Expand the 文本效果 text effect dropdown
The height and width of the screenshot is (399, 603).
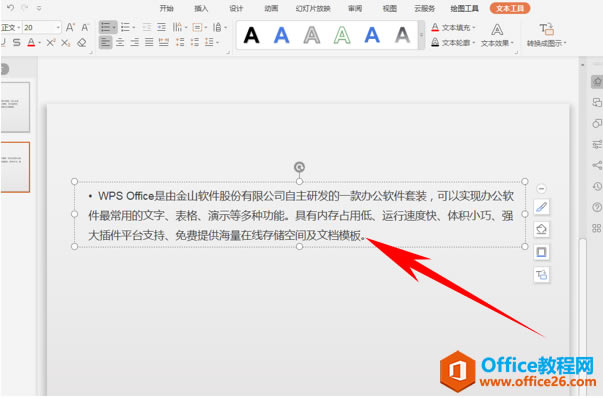(x=497, y=35)
